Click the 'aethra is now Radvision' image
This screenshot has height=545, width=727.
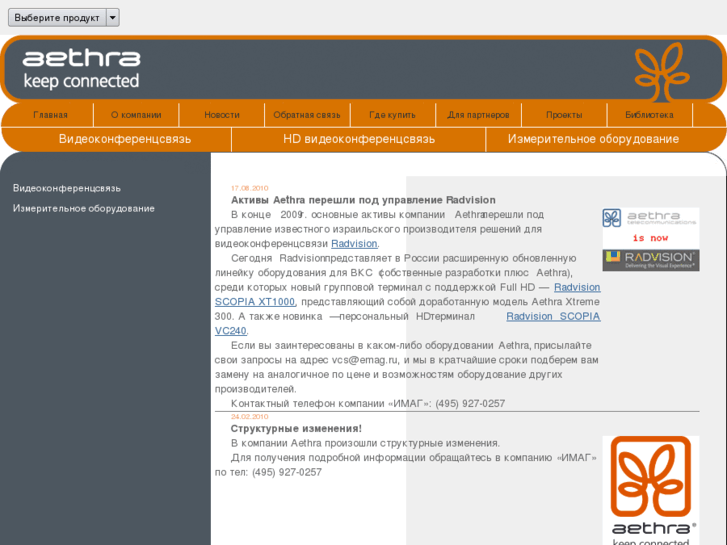tap(651, 239)
